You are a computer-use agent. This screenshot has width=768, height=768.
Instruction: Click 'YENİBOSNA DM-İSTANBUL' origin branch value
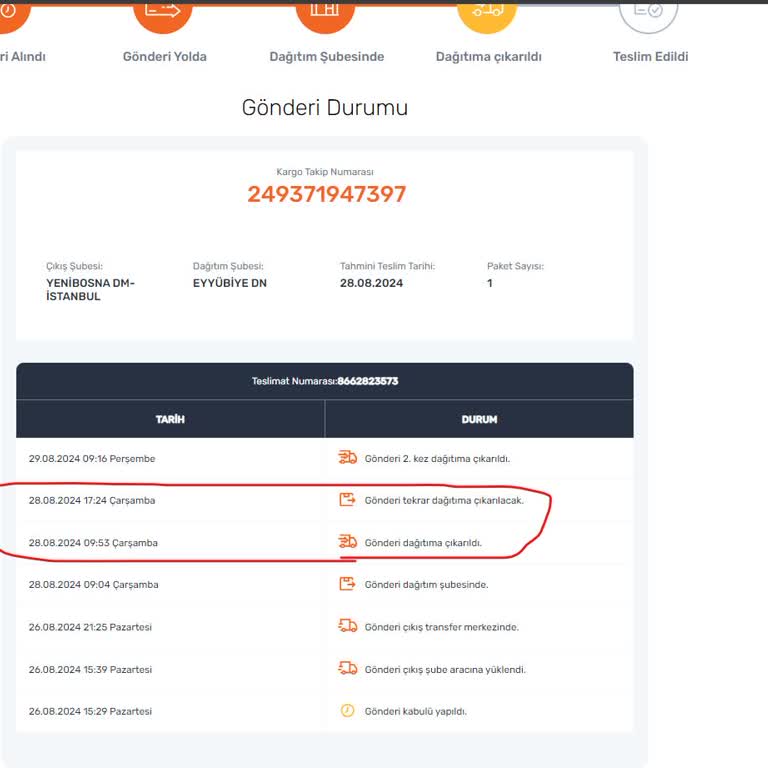[x=90, y=289]
